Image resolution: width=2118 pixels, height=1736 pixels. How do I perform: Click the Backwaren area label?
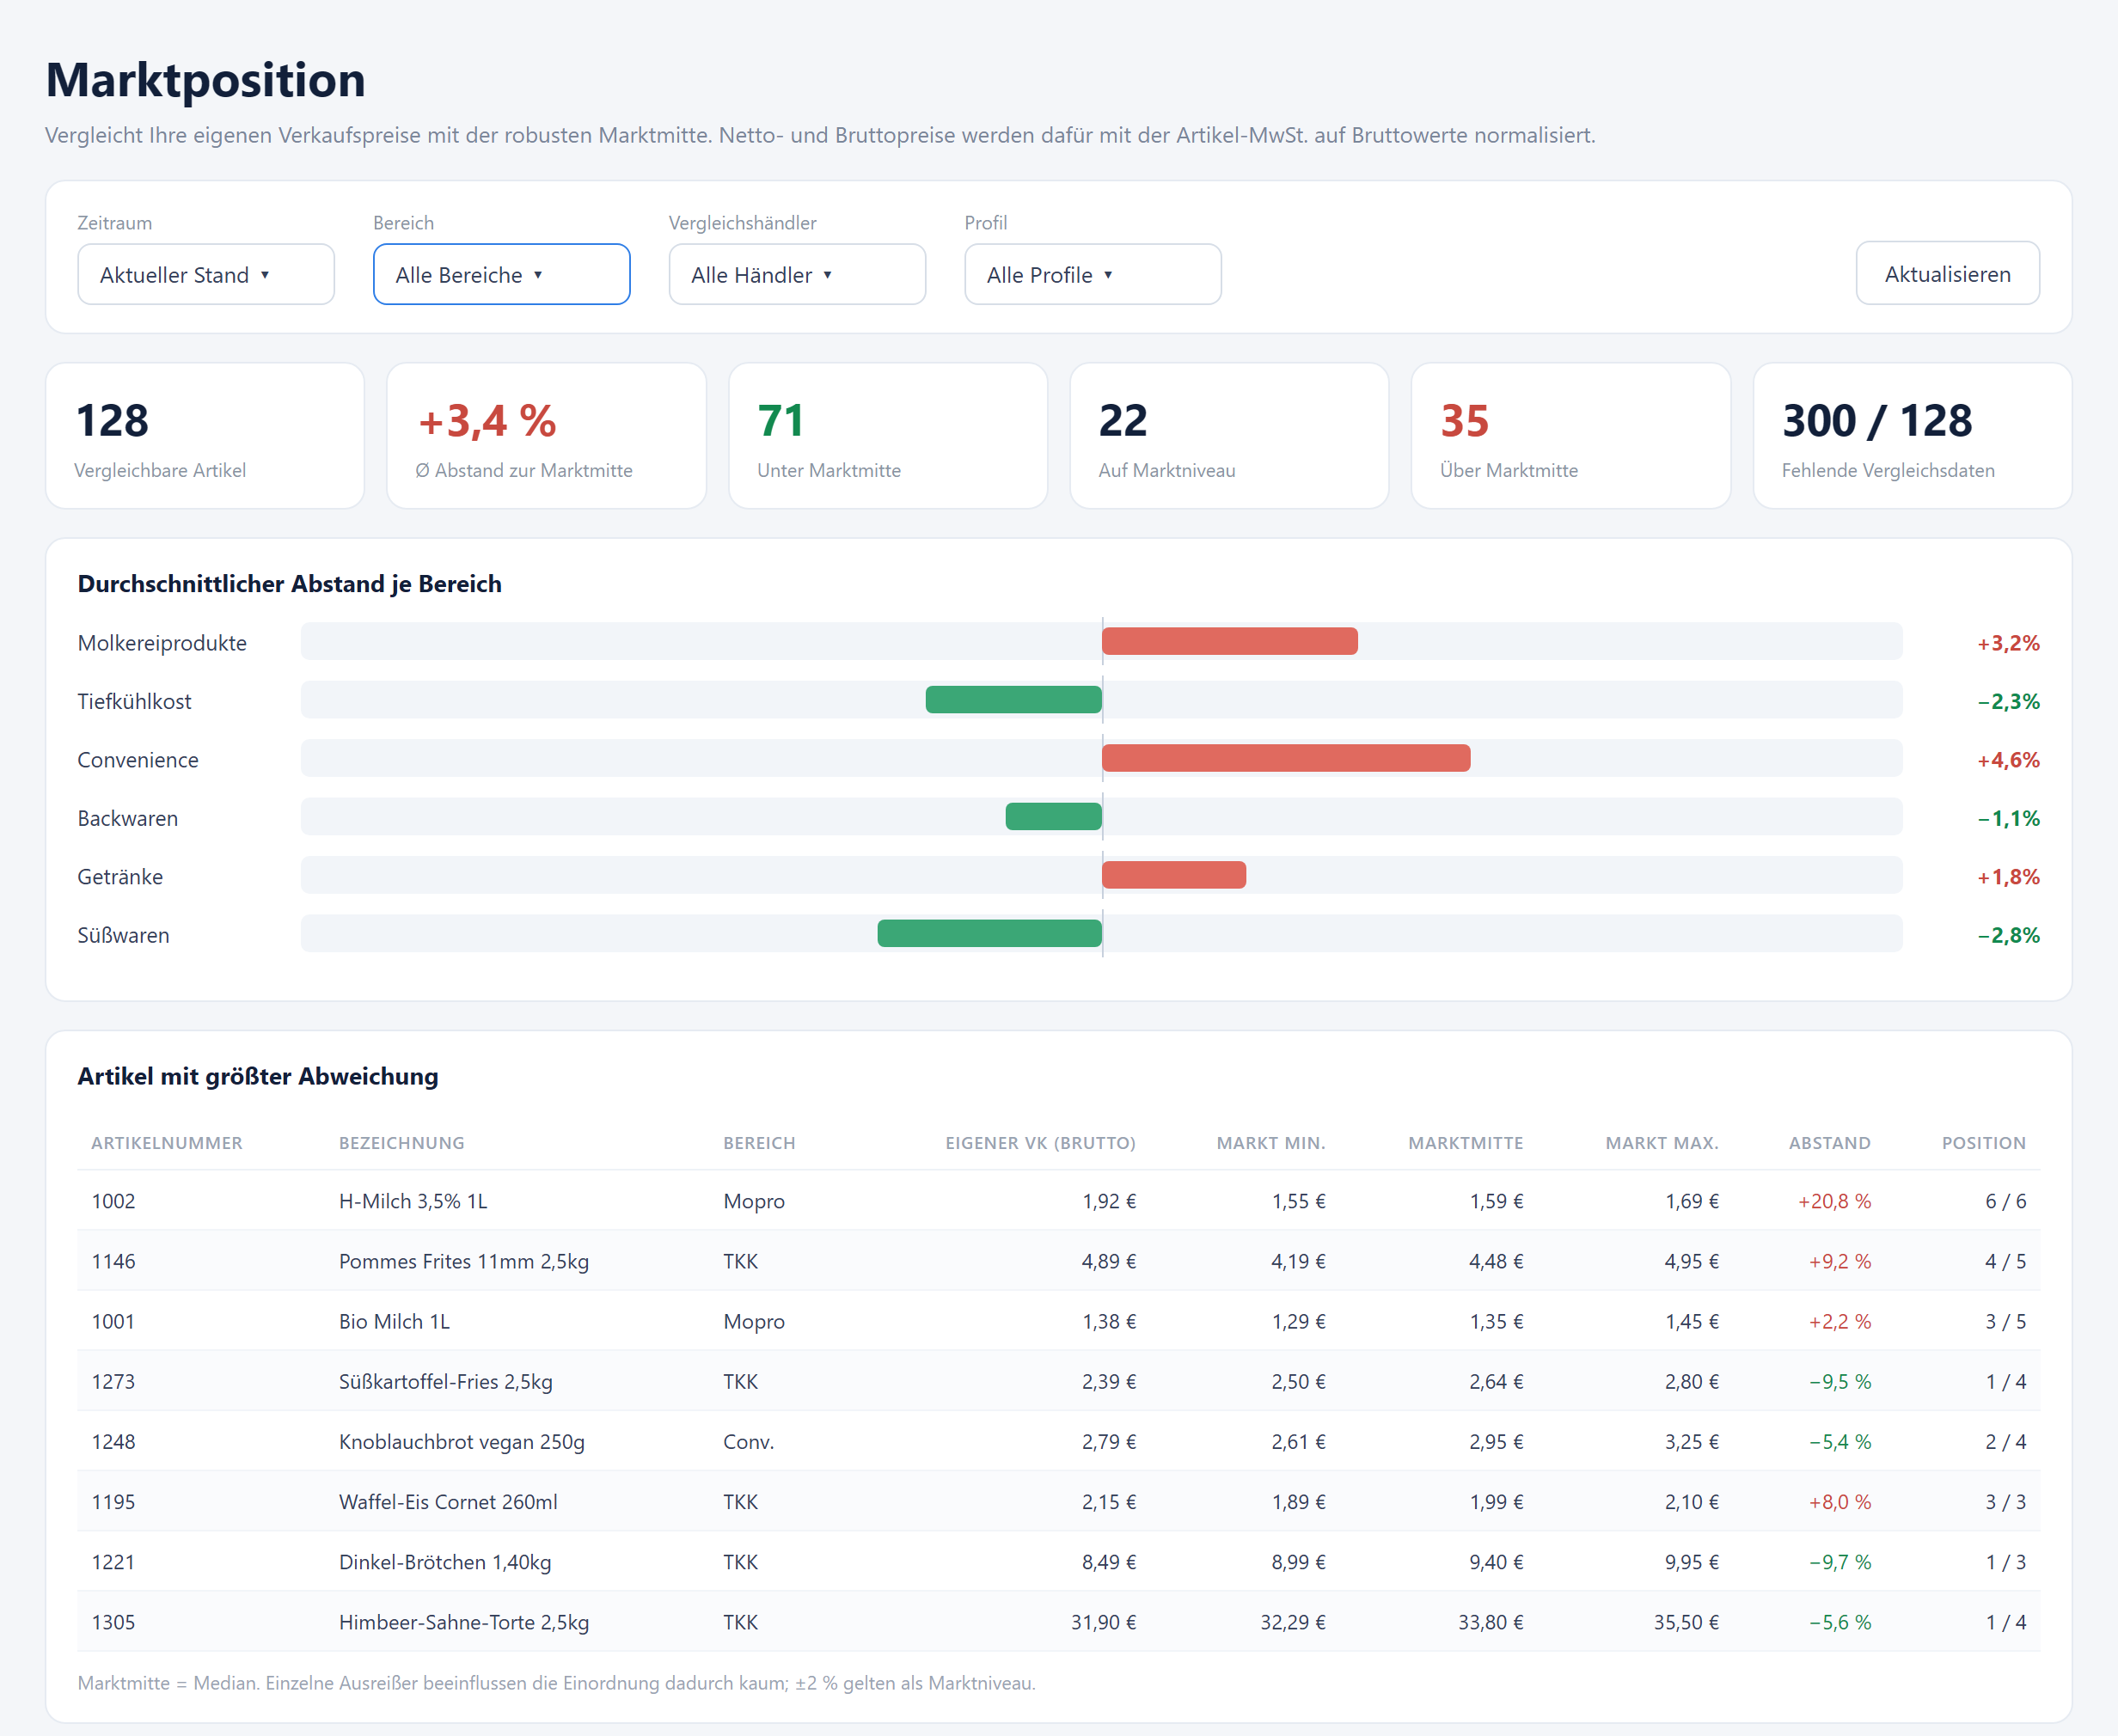pos(128,818)
